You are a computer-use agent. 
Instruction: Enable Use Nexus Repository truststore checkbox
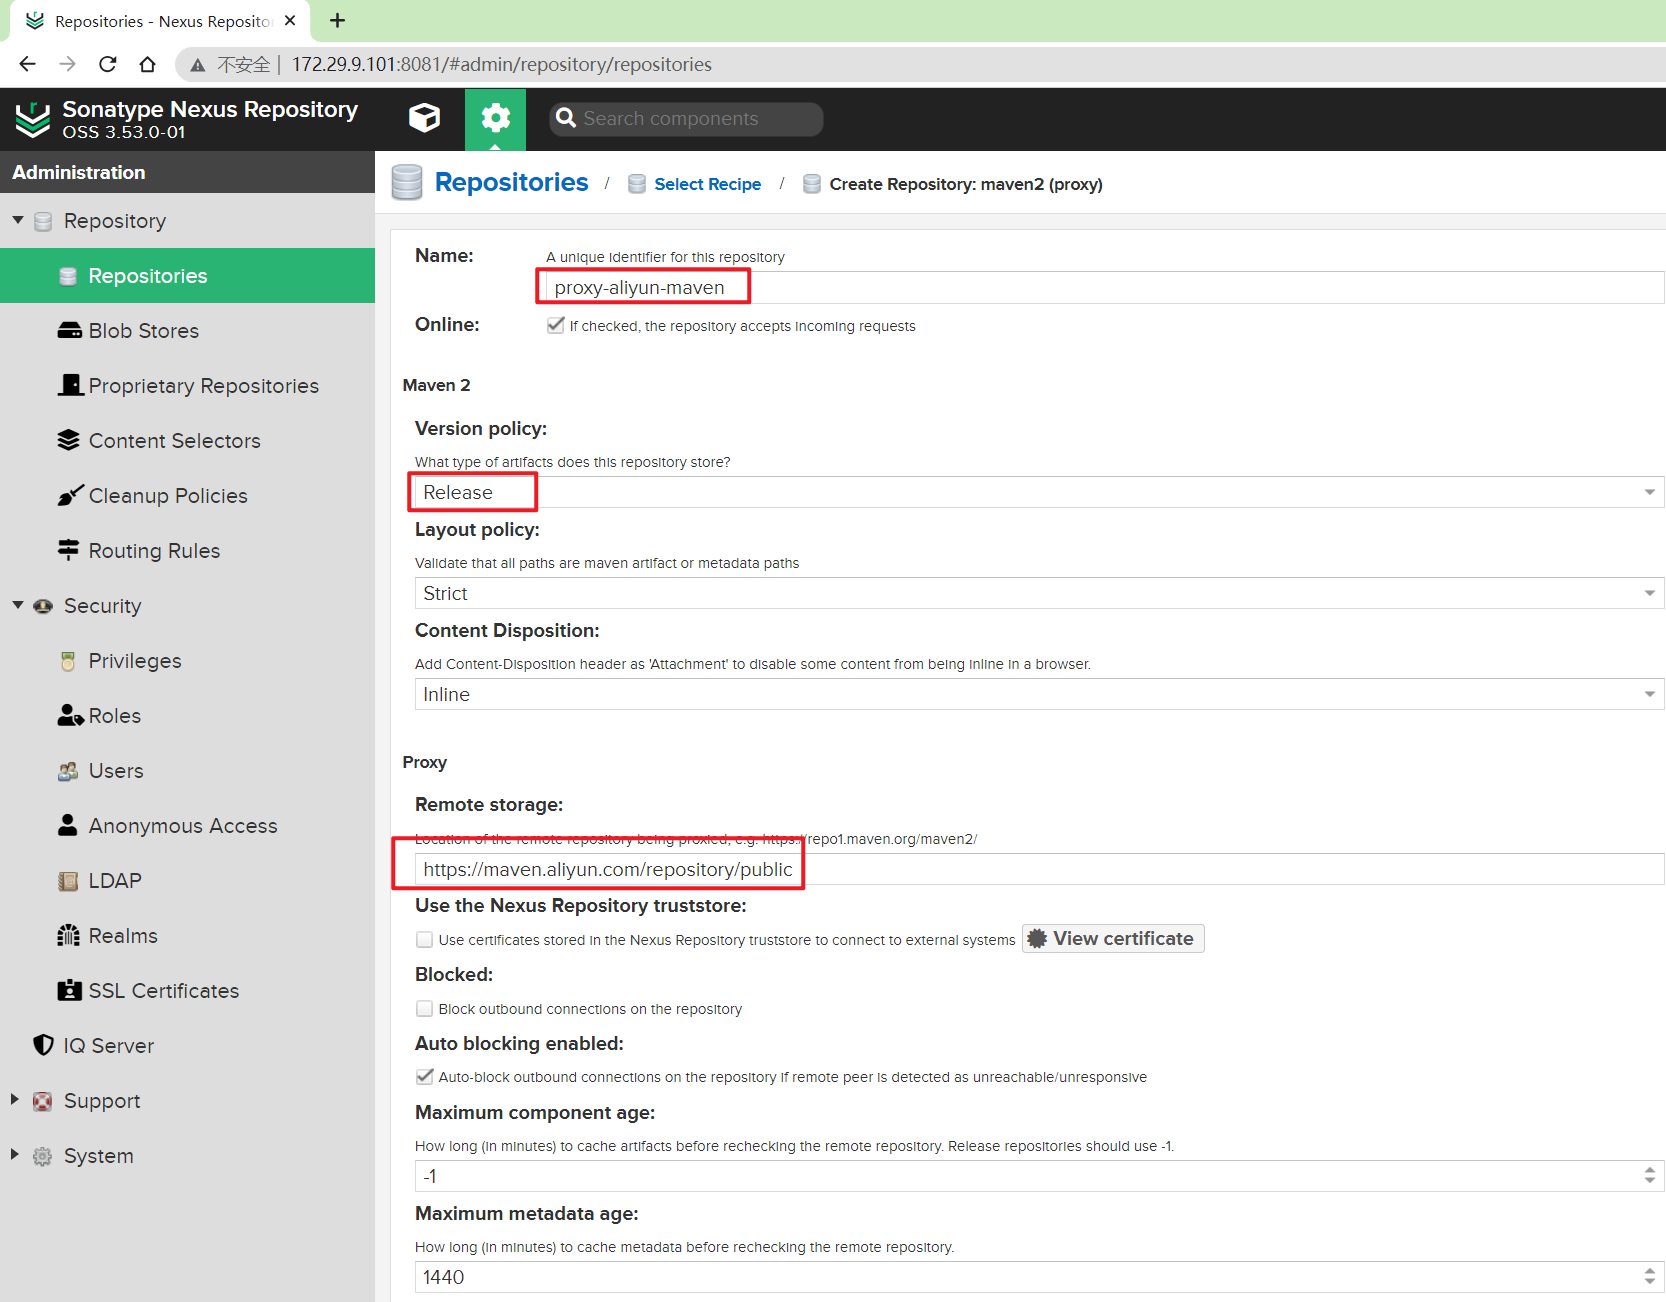[425, 939]
